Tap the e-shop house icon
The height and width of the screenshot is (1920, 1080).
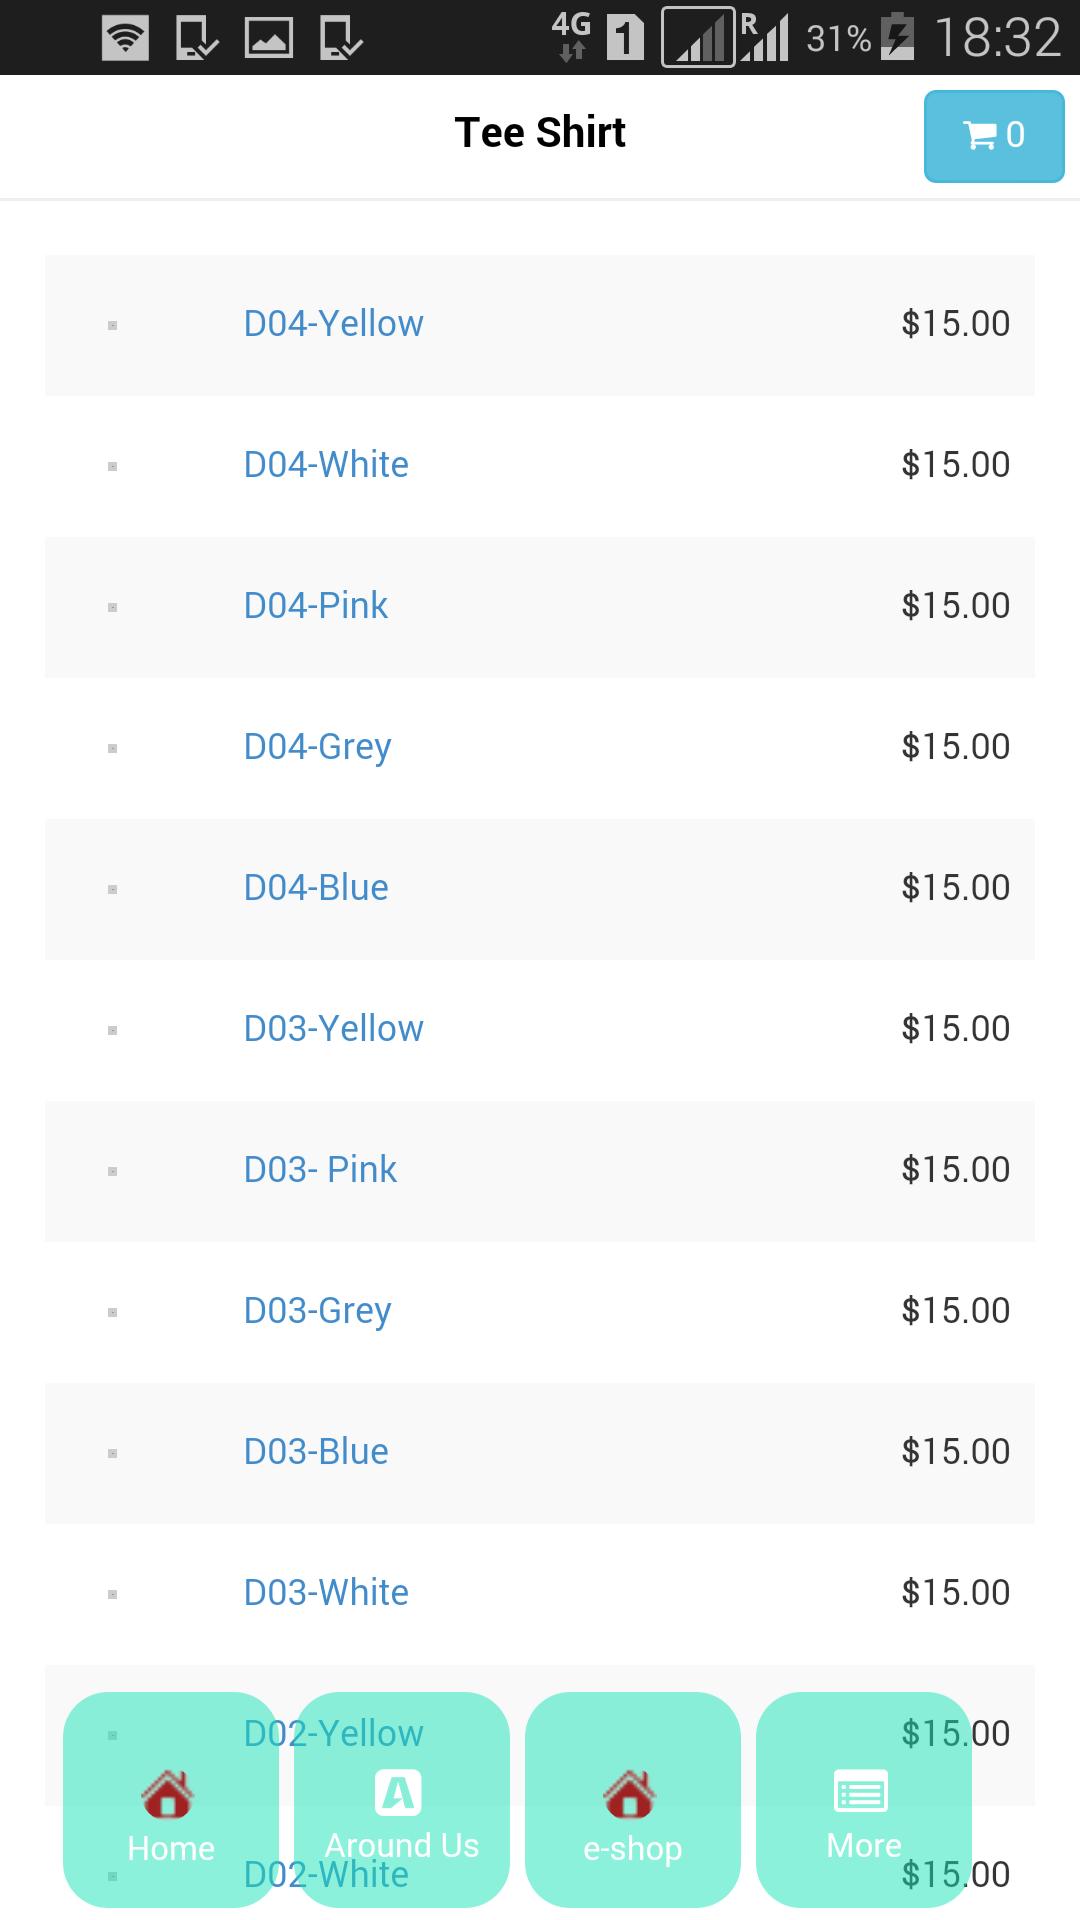630,1793
